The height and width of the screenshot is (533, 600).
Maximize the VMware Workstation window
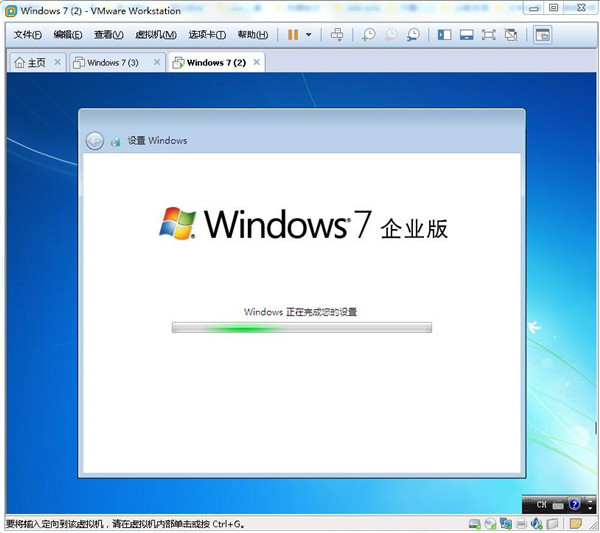pyautogui.click(x=554, y=8)
